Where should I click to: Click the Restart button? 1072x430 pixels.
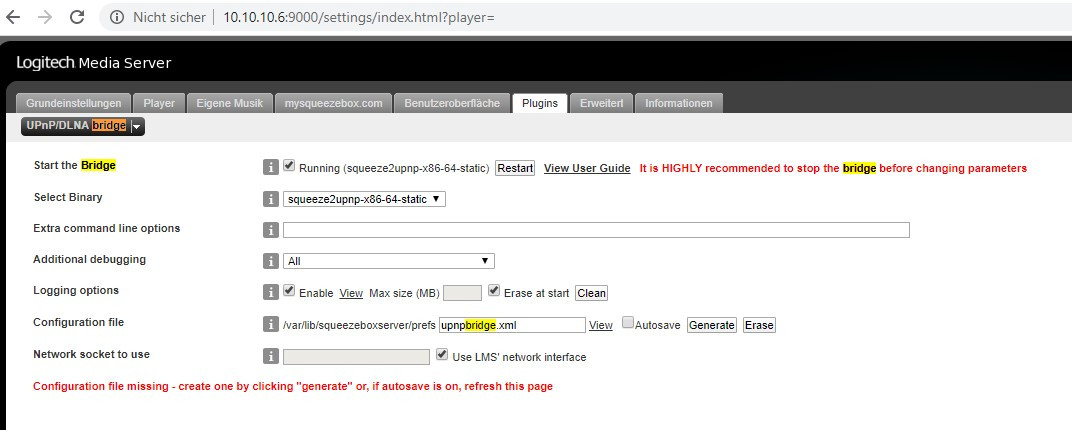pos(515,168)
